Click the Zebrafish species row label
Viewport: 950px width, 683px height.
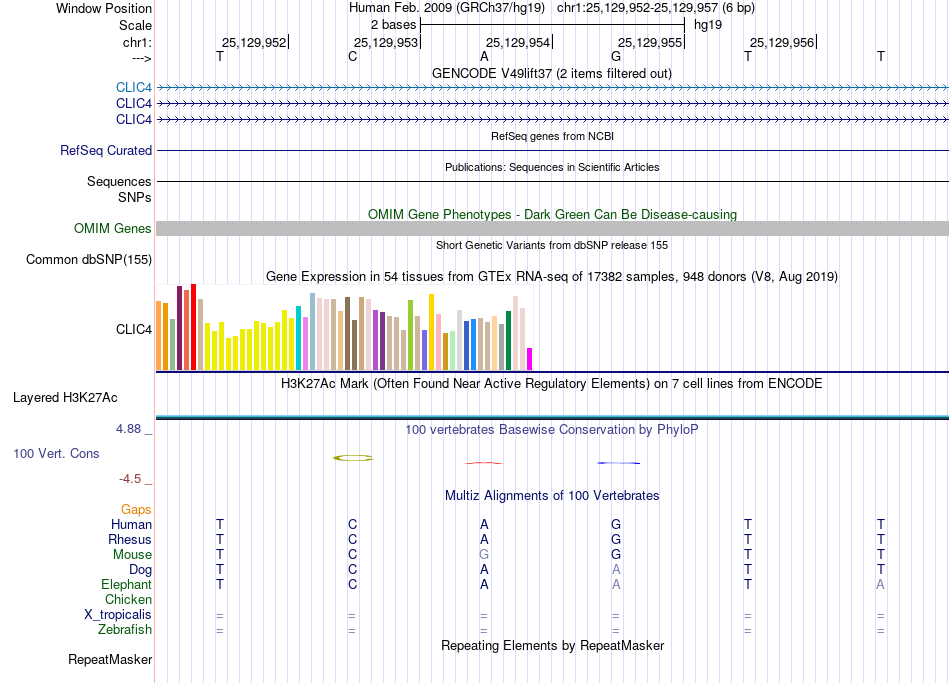[x=124, y=629]
